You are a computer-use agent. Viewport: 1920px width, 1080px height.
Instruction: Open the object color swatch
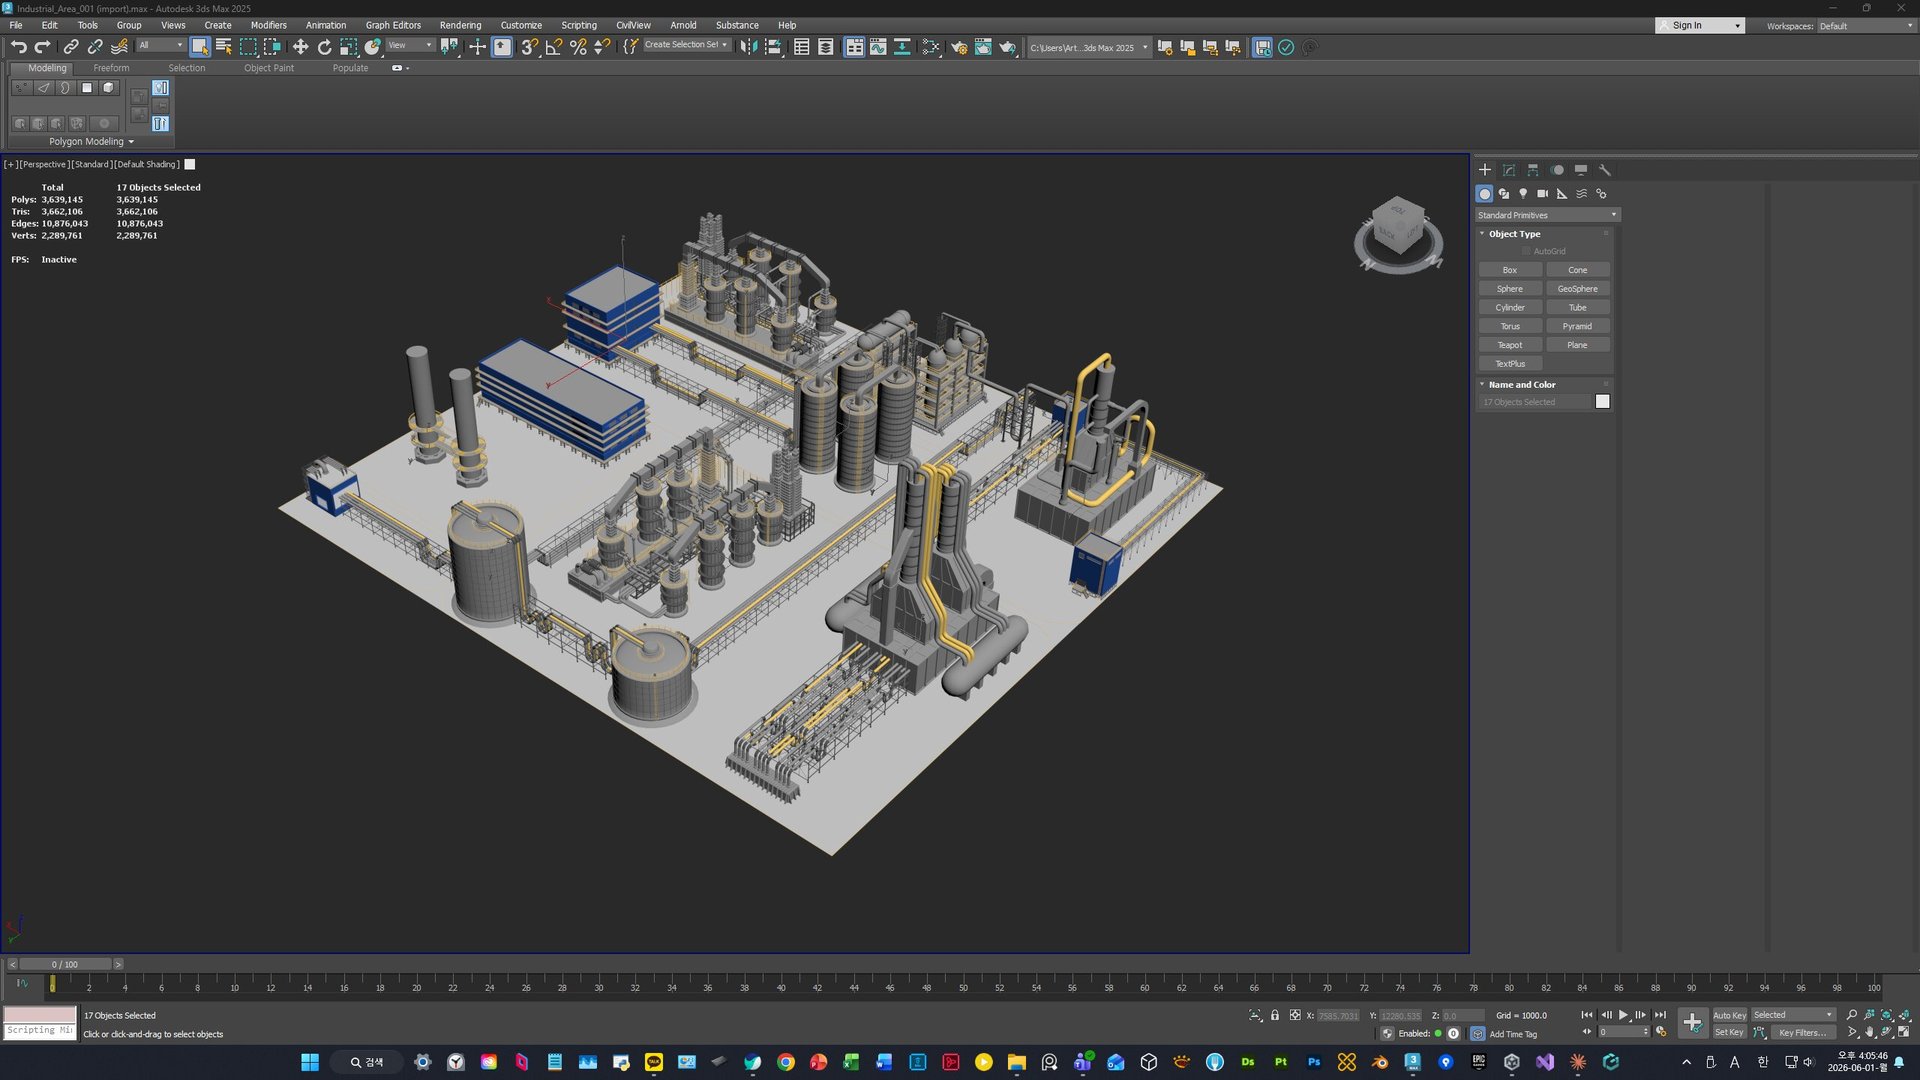click(x=1603, y=402)
